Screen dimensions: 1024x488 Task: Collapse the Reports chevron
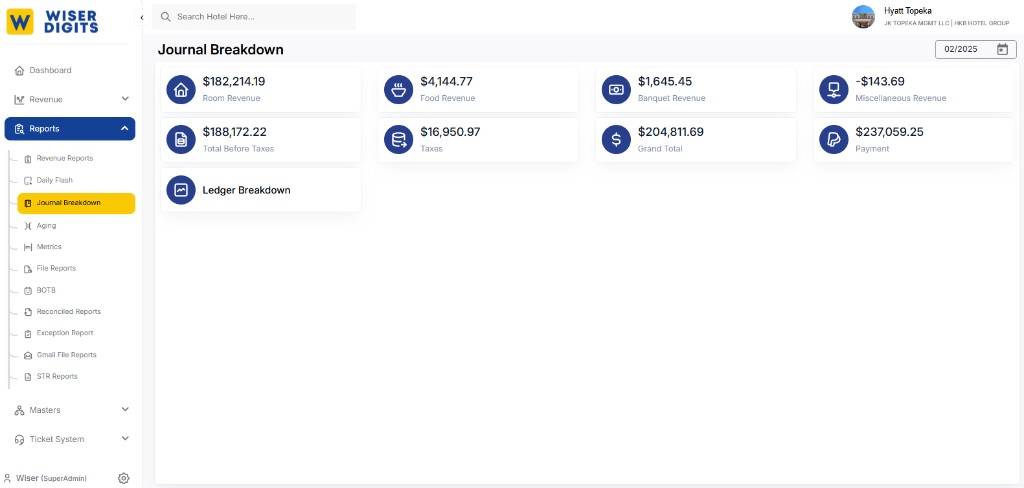coord(125,129)
